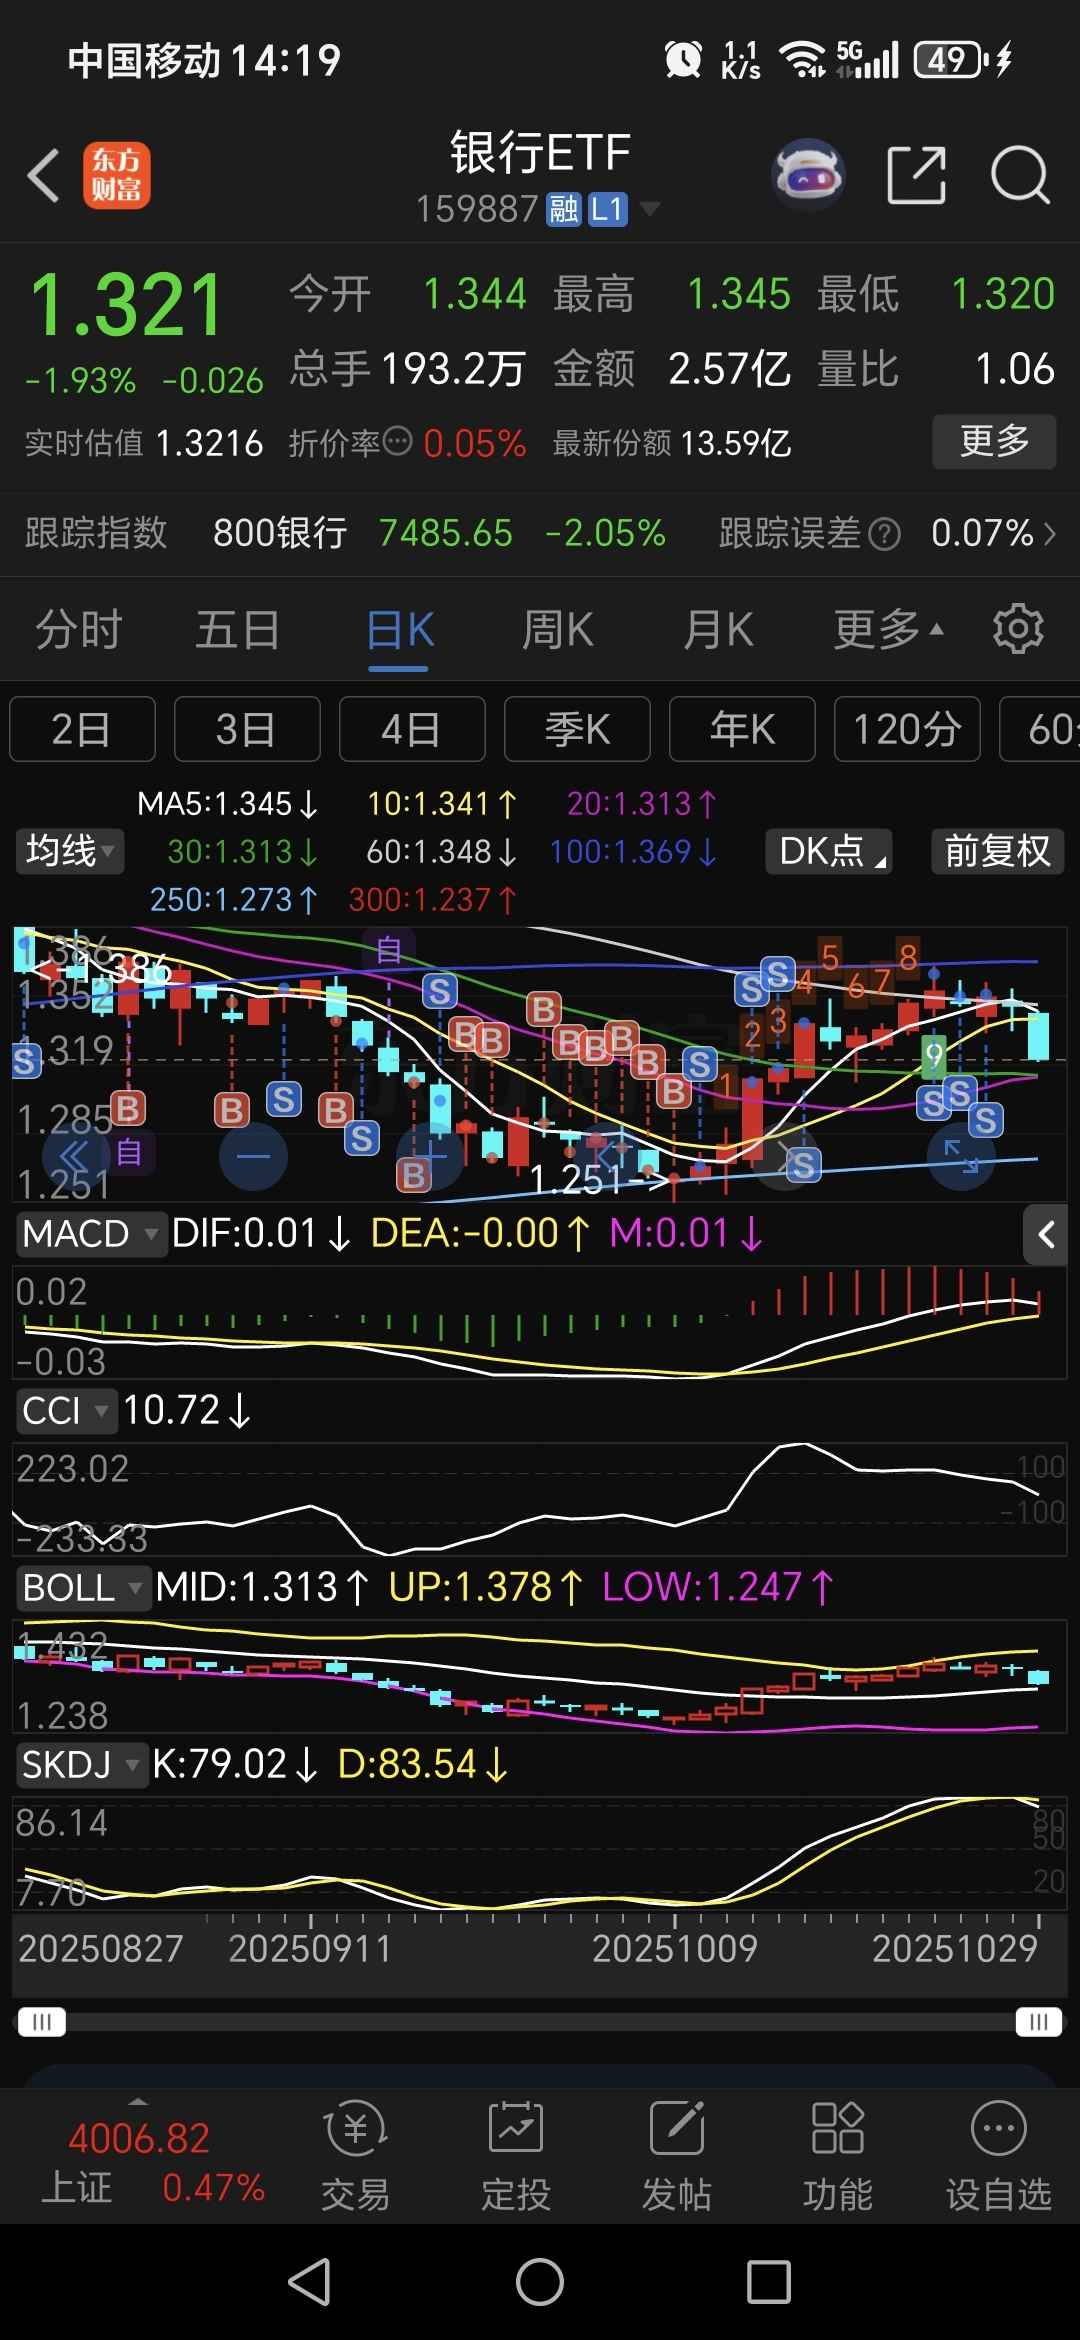Tap the back arrow icon
The height and width of the screenshot is (2340, 1080).
(x=43, y=176)
